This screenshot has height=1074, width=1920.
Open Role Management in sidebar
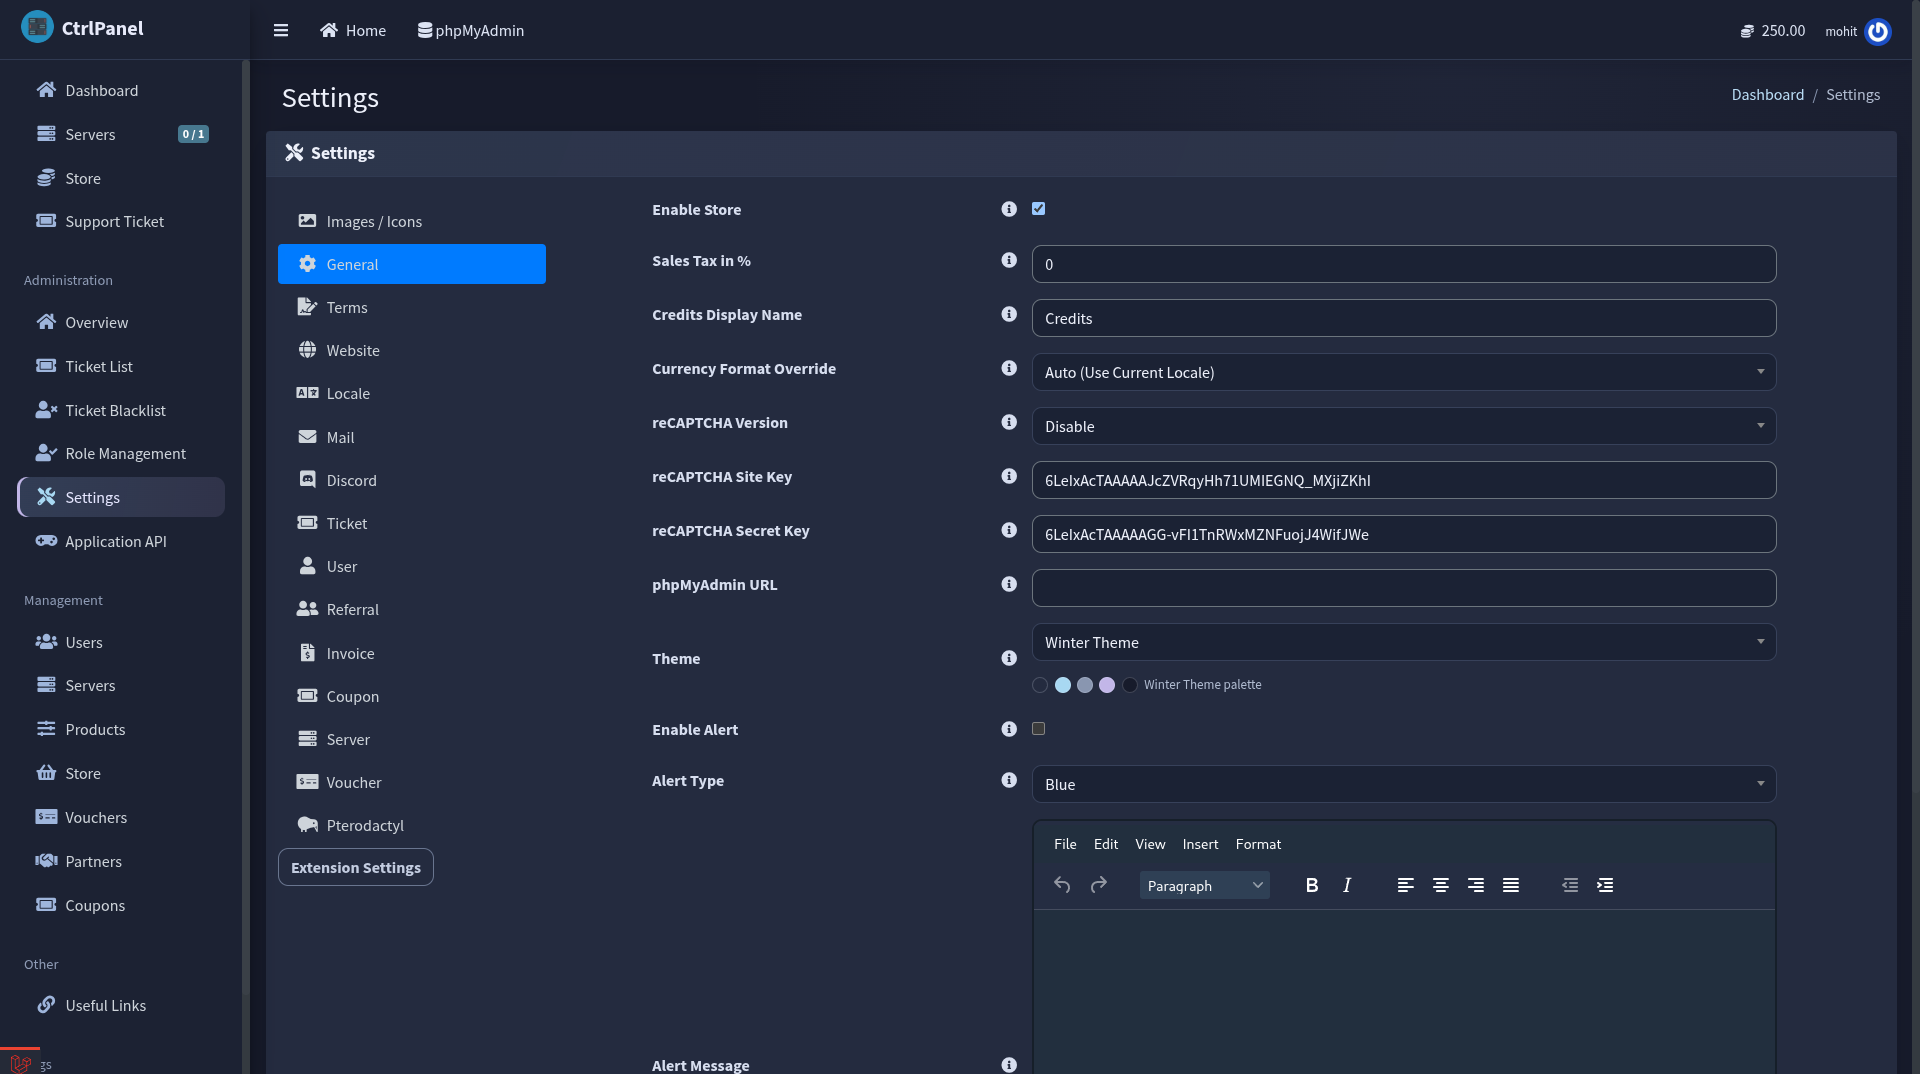point(121,453)
